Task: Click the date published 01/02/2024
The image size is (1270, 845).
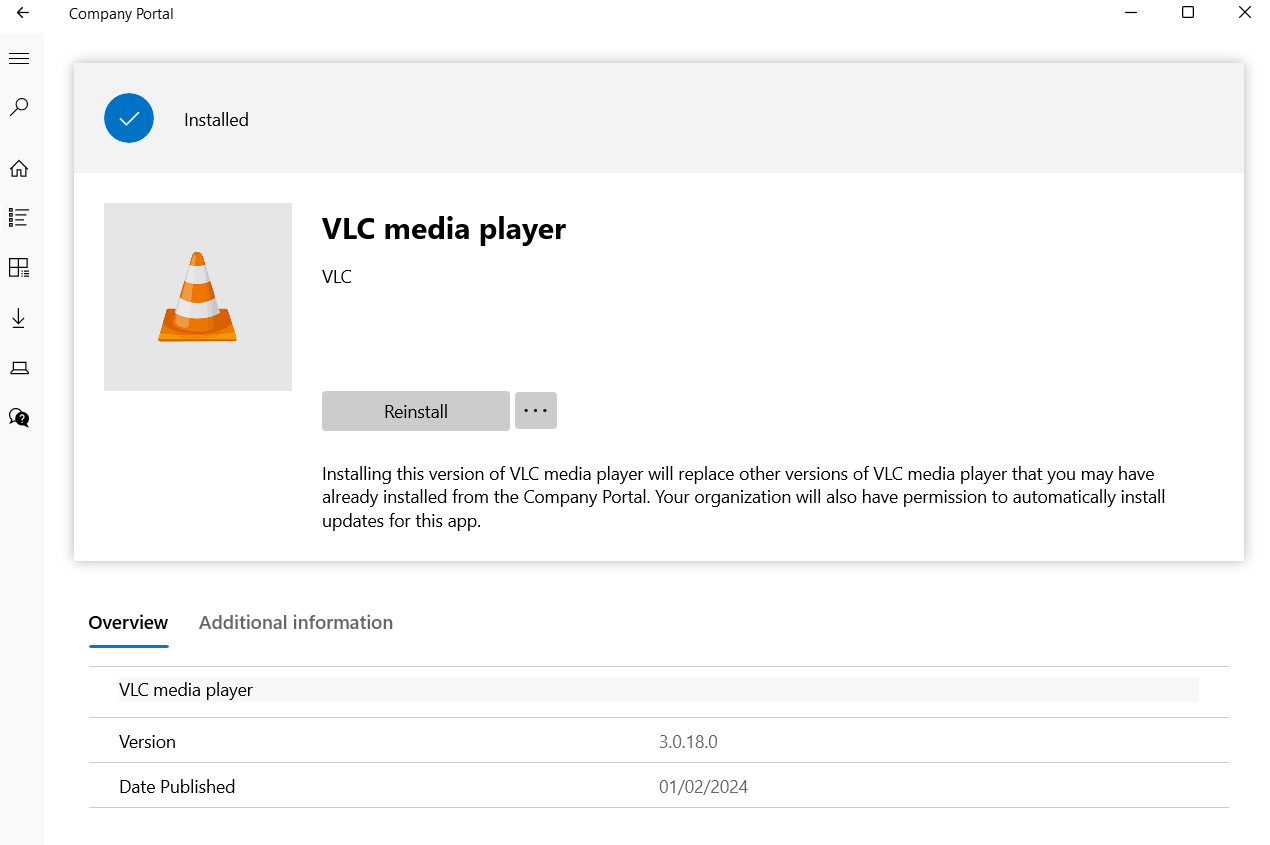Action: [703, 787]
